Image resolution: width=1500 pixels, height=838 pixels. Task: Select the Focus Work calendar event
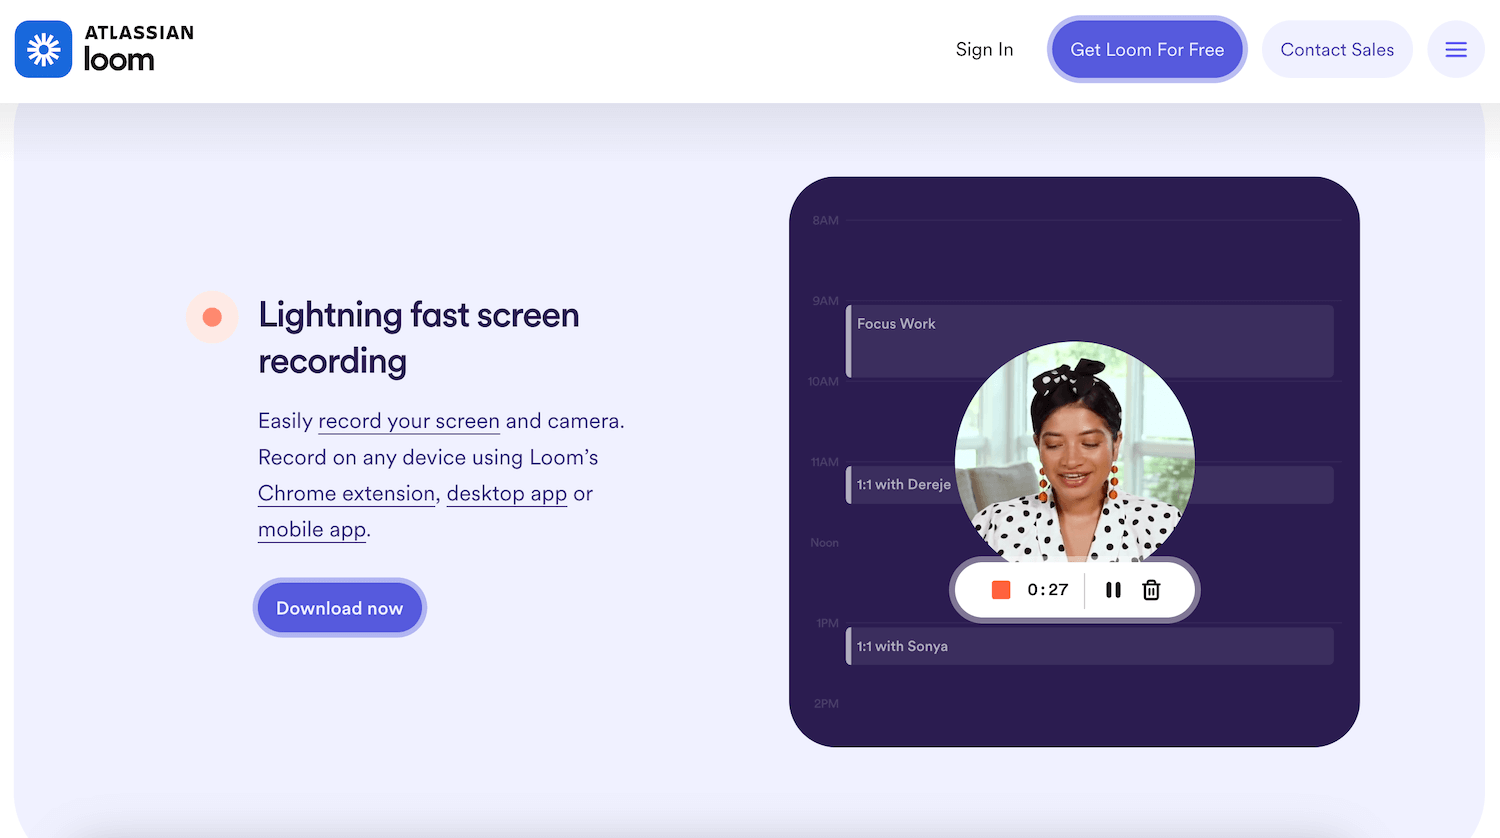(1090, 341)
